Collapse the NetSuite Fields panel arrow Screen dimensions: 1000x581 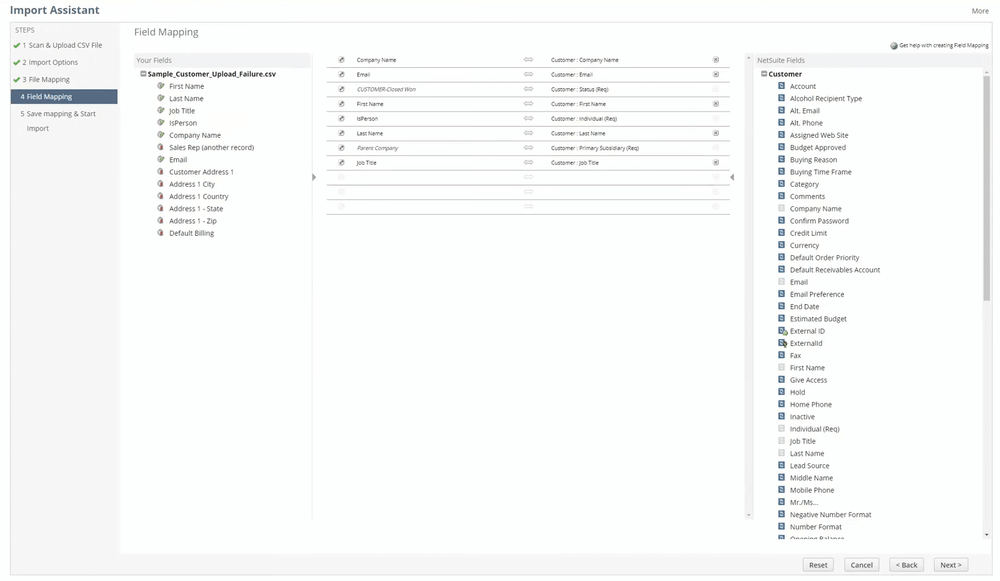[732, 177]
